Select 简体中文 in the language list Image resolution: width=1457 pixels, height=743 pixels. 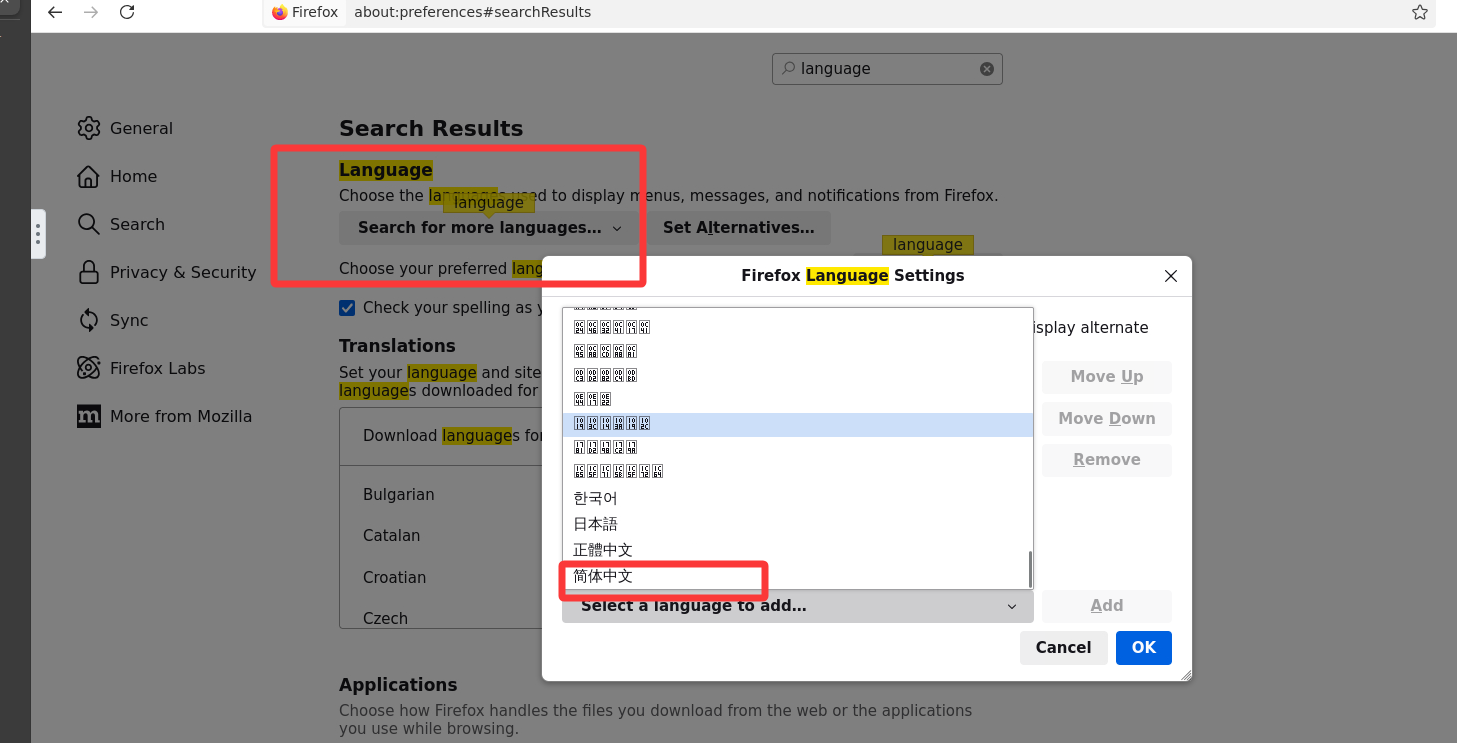tap(797, 577)
